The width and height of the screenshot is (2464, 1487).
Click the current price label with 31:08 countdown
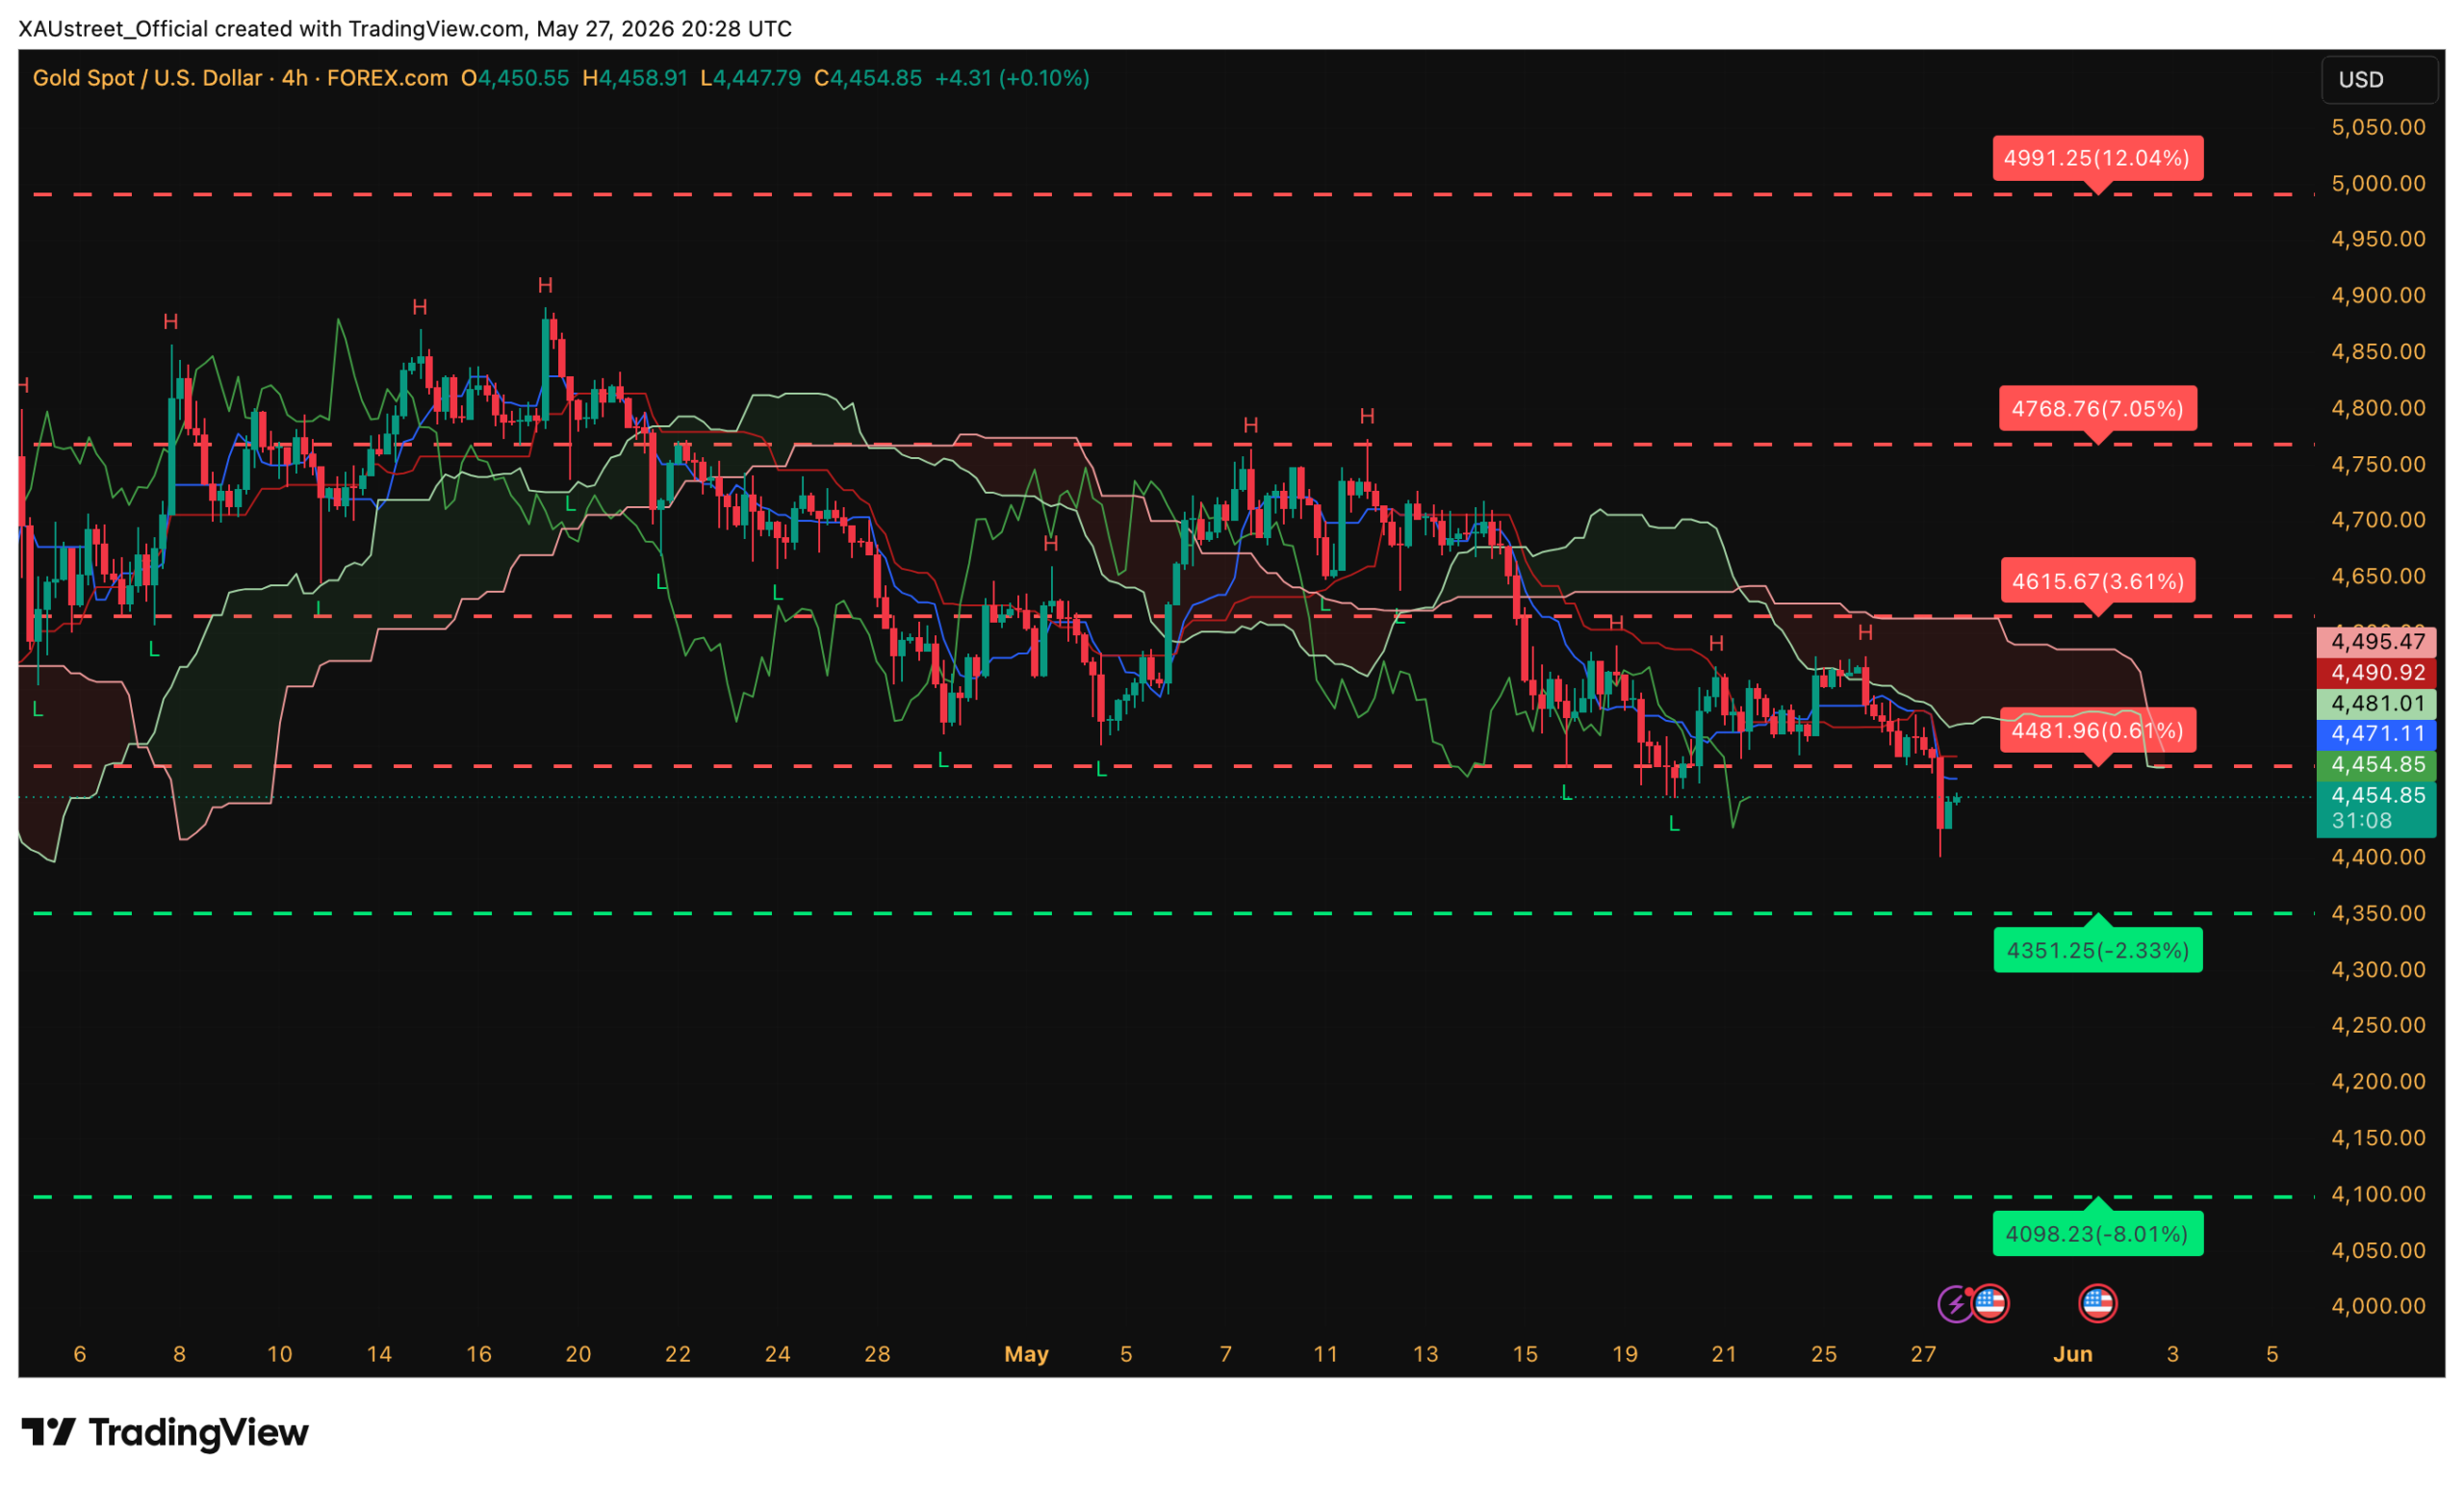[x=2376, y=808]
